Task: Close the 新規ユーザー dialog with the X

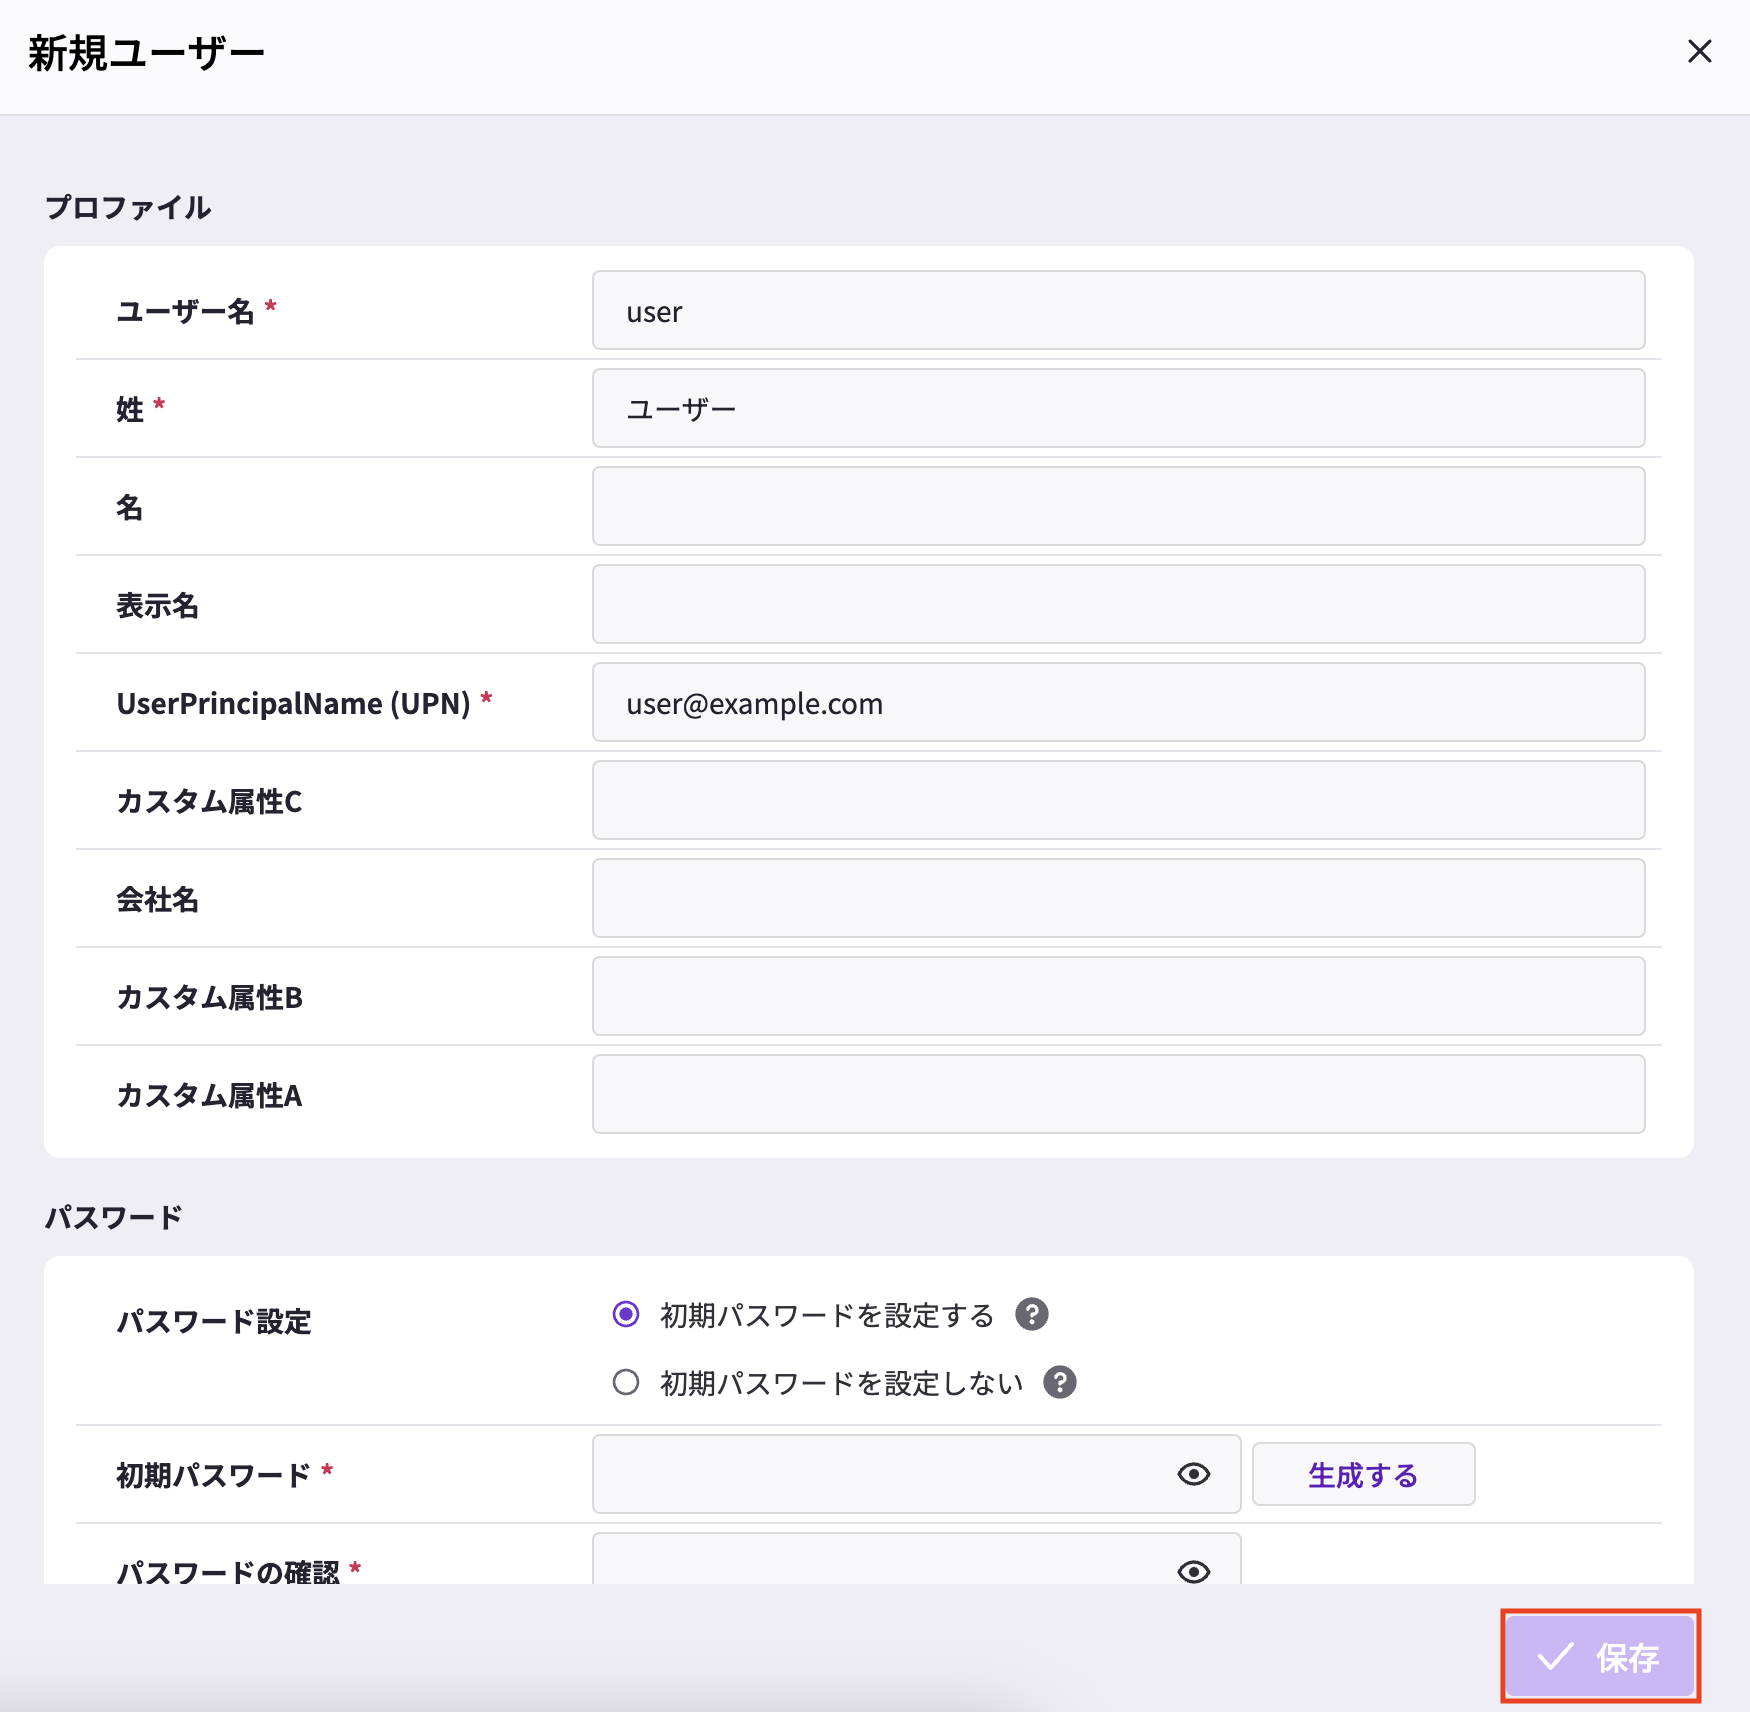Action: tap(1699, 51)
